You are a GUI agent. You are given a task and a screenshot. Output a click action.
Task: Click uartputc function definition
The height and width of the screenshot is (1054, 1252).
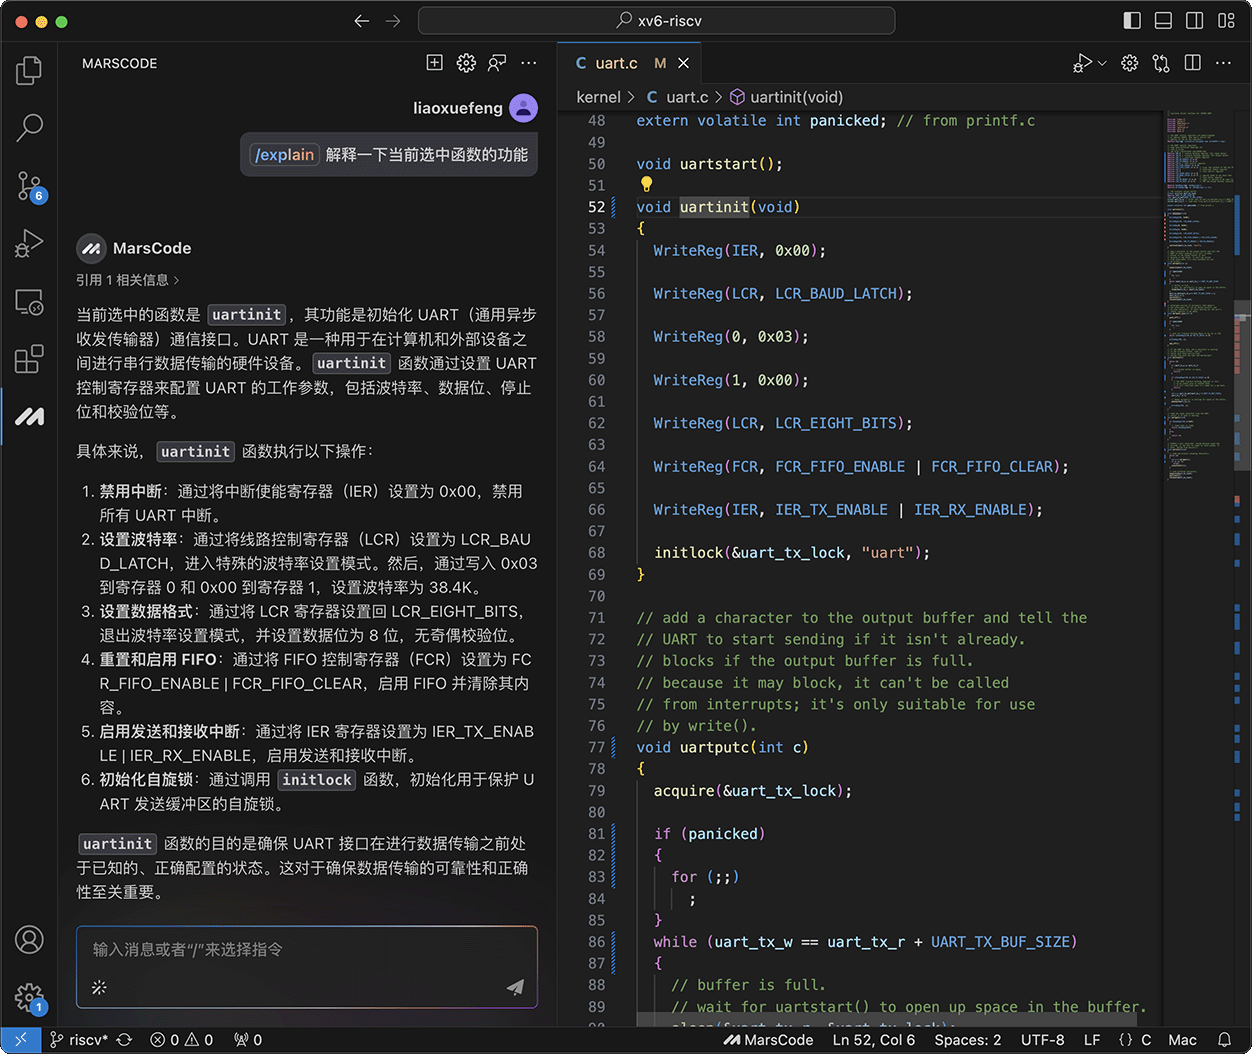714,747
